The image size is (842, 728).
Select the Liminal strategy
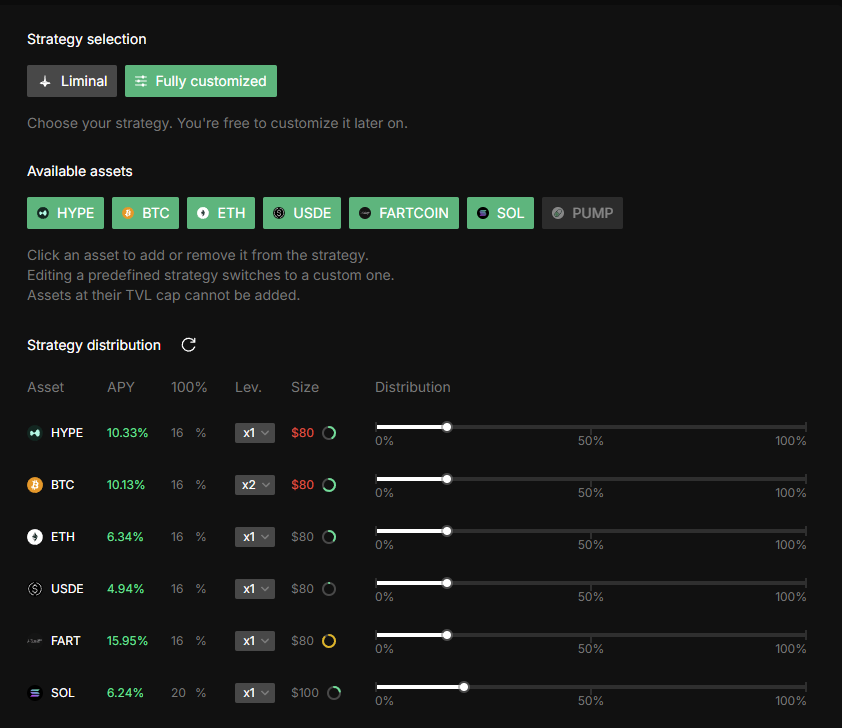pyautogui.click(x=72, y=81)
